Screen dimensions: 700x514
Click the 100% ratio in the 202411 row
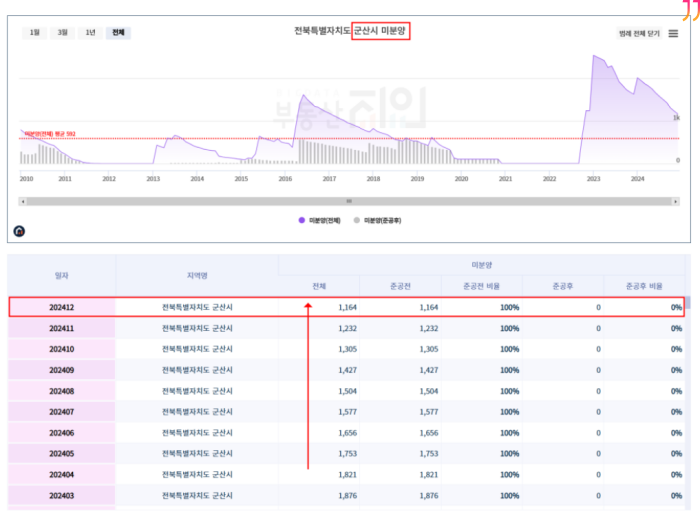pos(509,328)
